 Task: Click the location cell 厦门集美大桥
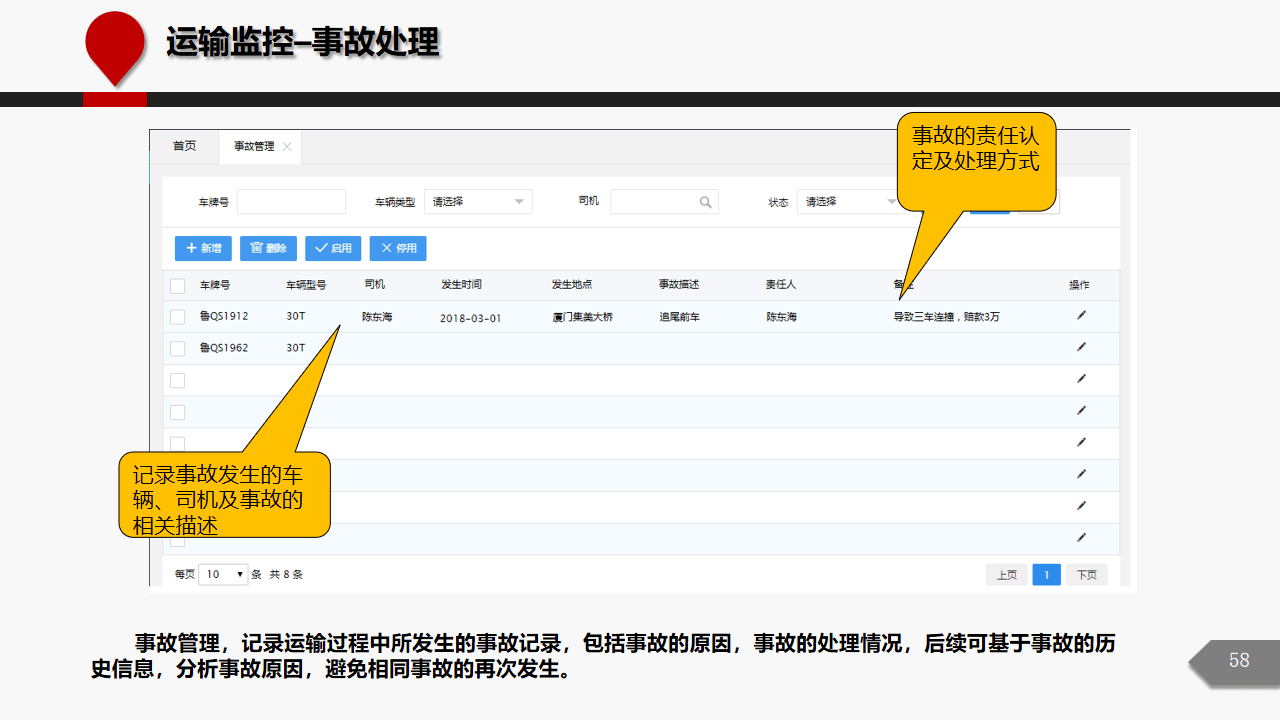click(583, 317)
